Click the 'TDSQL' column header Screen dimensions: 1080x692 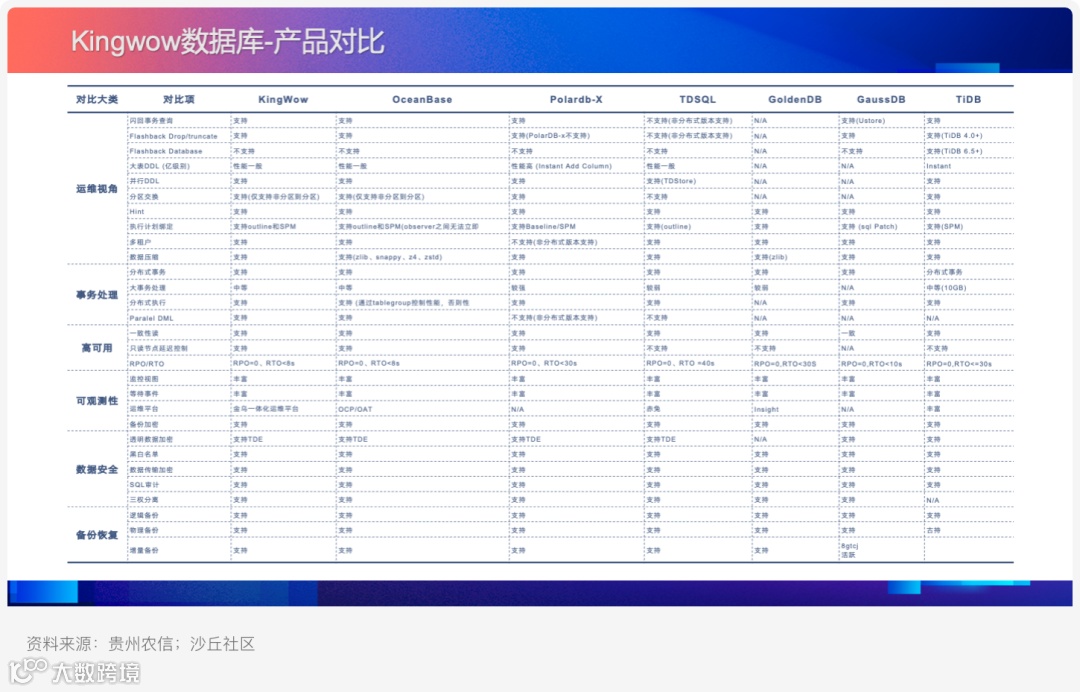(698, 99)
